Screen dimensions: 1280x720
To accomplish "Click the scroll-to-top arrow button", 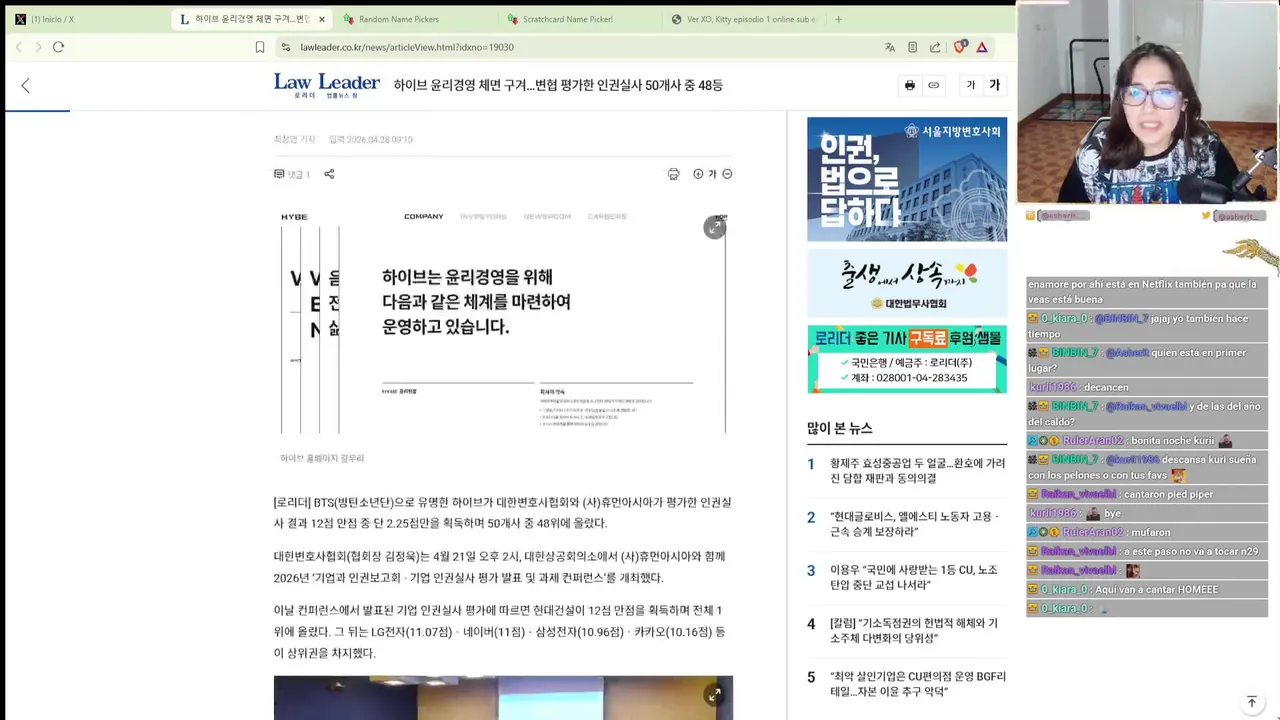I will pyautogui.click(x=1251, y=702).
